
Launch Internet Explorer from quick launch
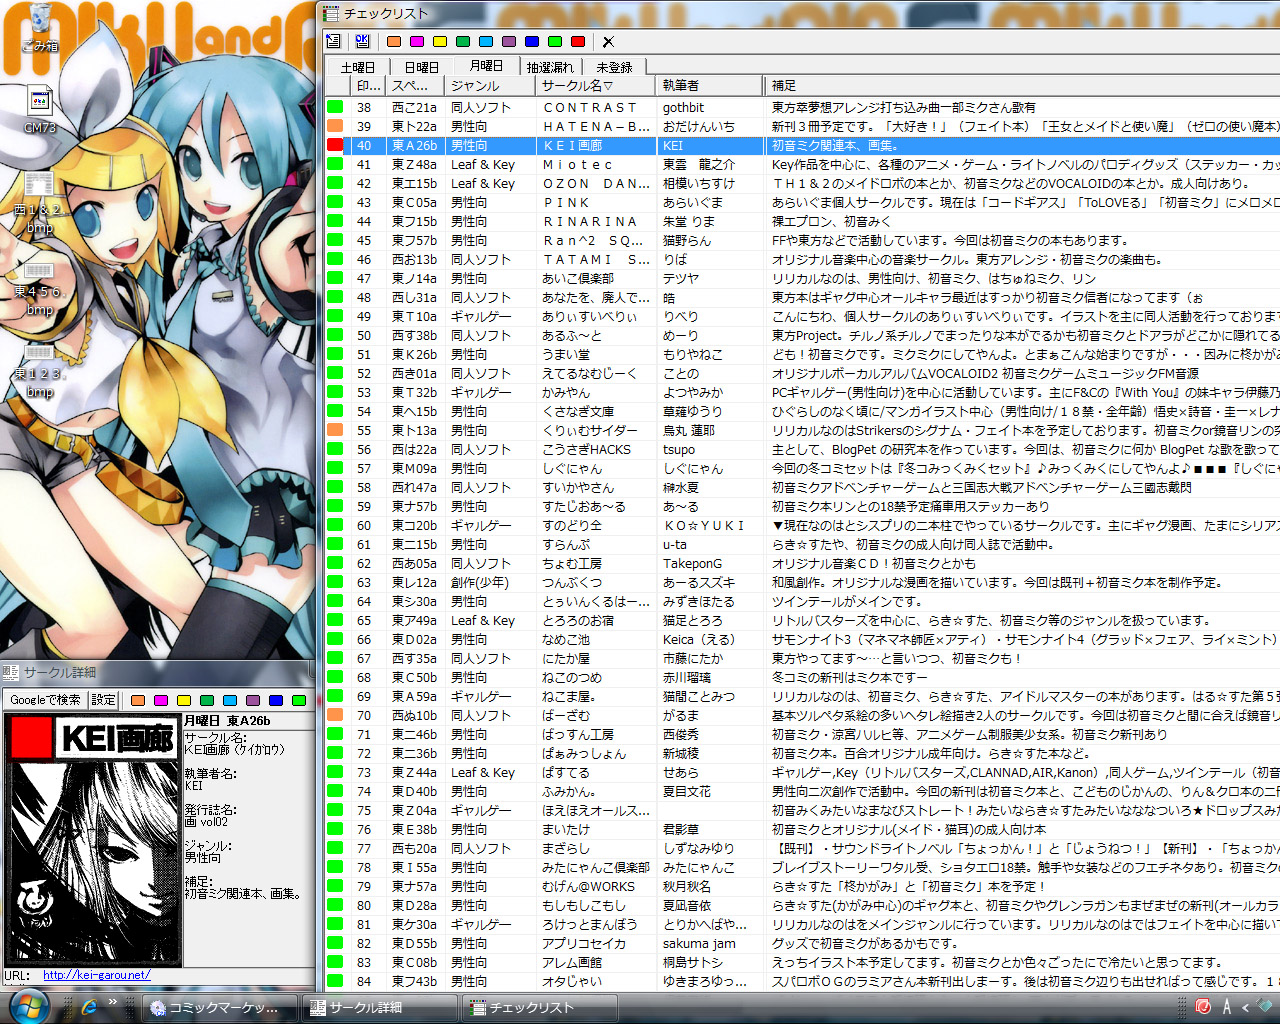(x=89, y=1006)
